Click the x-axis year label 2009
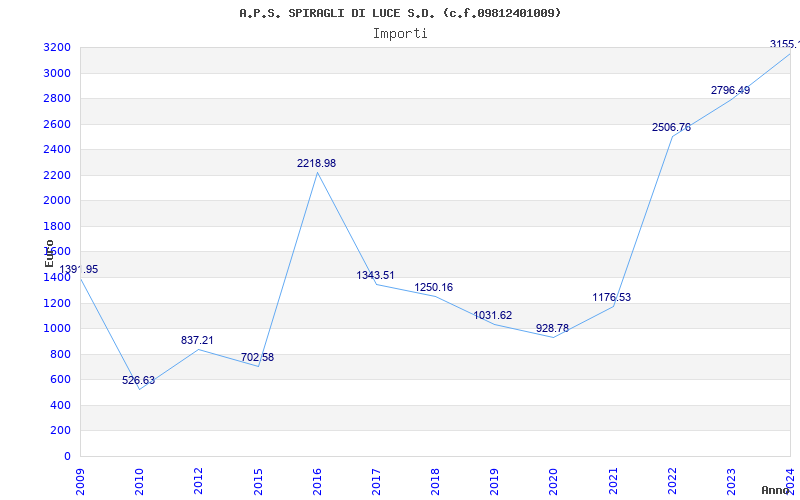800x500 pixels. (x=80, y=481)
